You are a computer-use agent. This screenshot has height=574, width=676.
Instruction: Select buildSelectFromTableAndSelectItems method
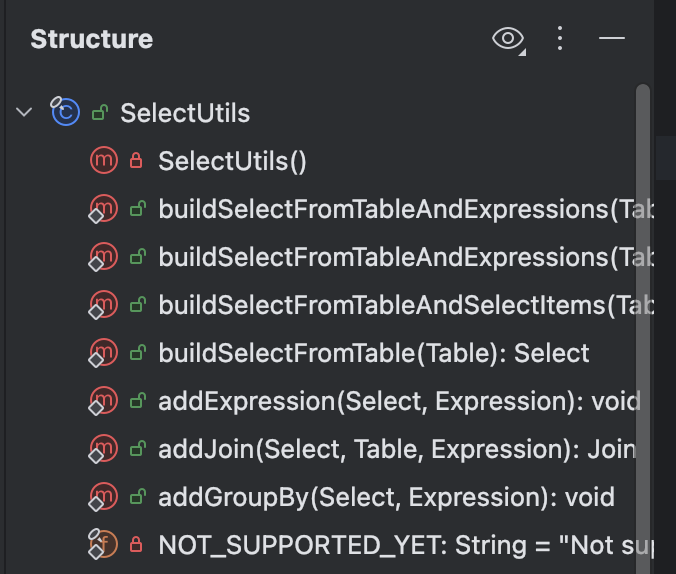pos(406,305)
